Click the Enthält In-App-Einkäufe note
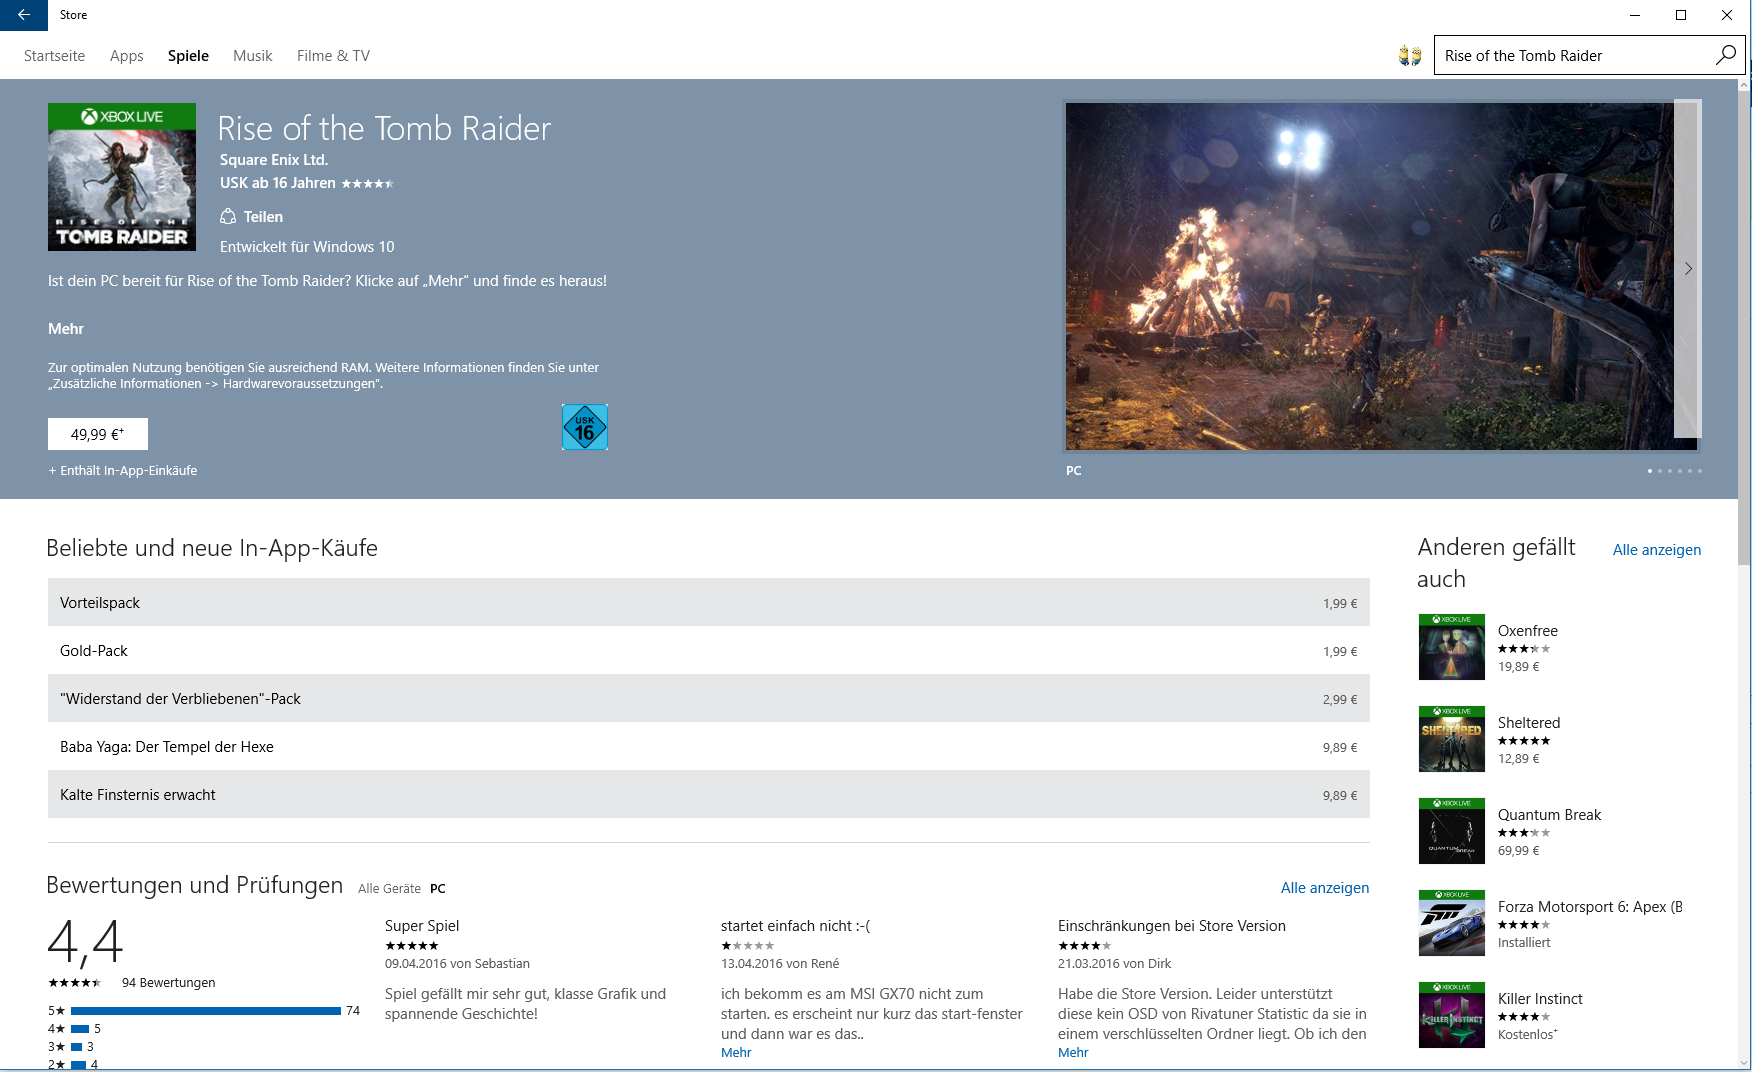This screenshot has height=1072, width=1752. (123, 471)
